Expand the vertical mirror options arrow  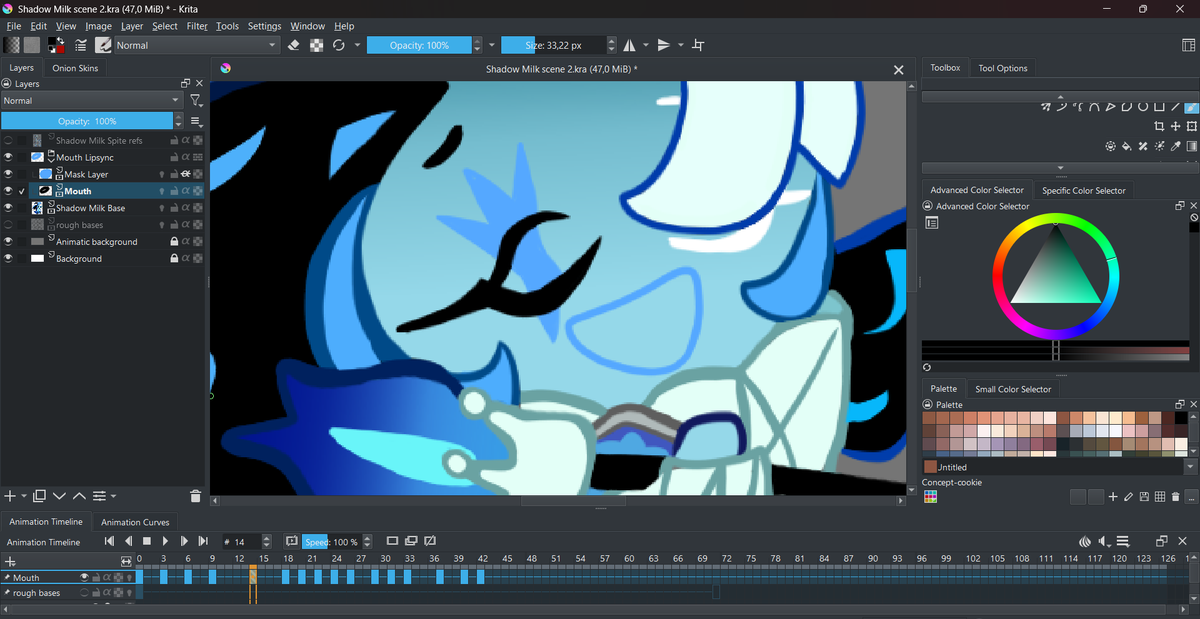tap(680, 45)
